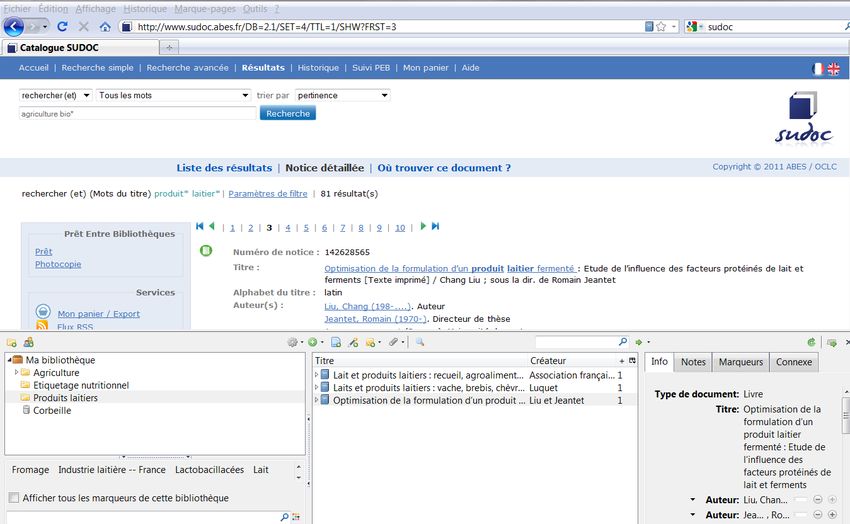Open the rechercher (et) dropdown
850x524 pixels.
coord(55,95)
